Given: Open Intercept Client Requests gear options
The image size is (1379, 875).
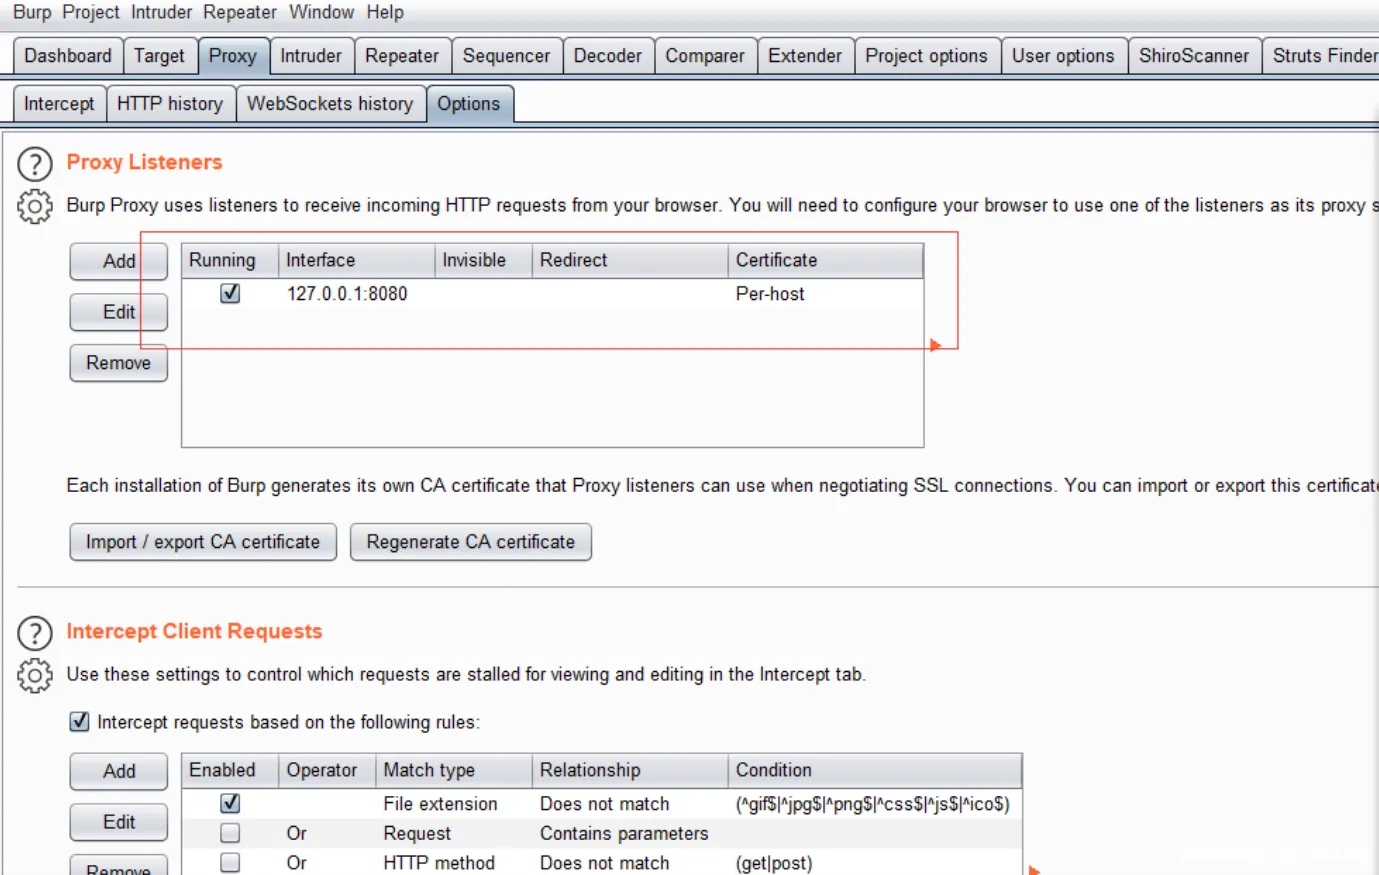Looking at the screenshot, I should (x=35, y=676).
